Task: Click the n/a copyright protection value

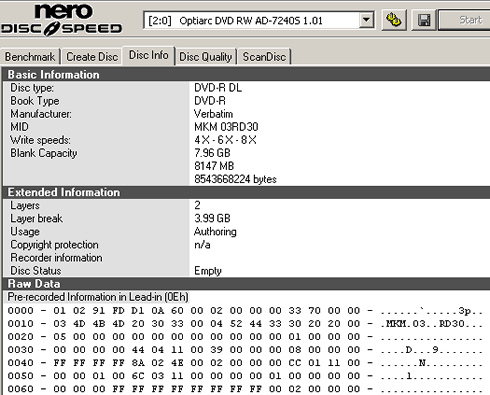Action: (202, 245)
